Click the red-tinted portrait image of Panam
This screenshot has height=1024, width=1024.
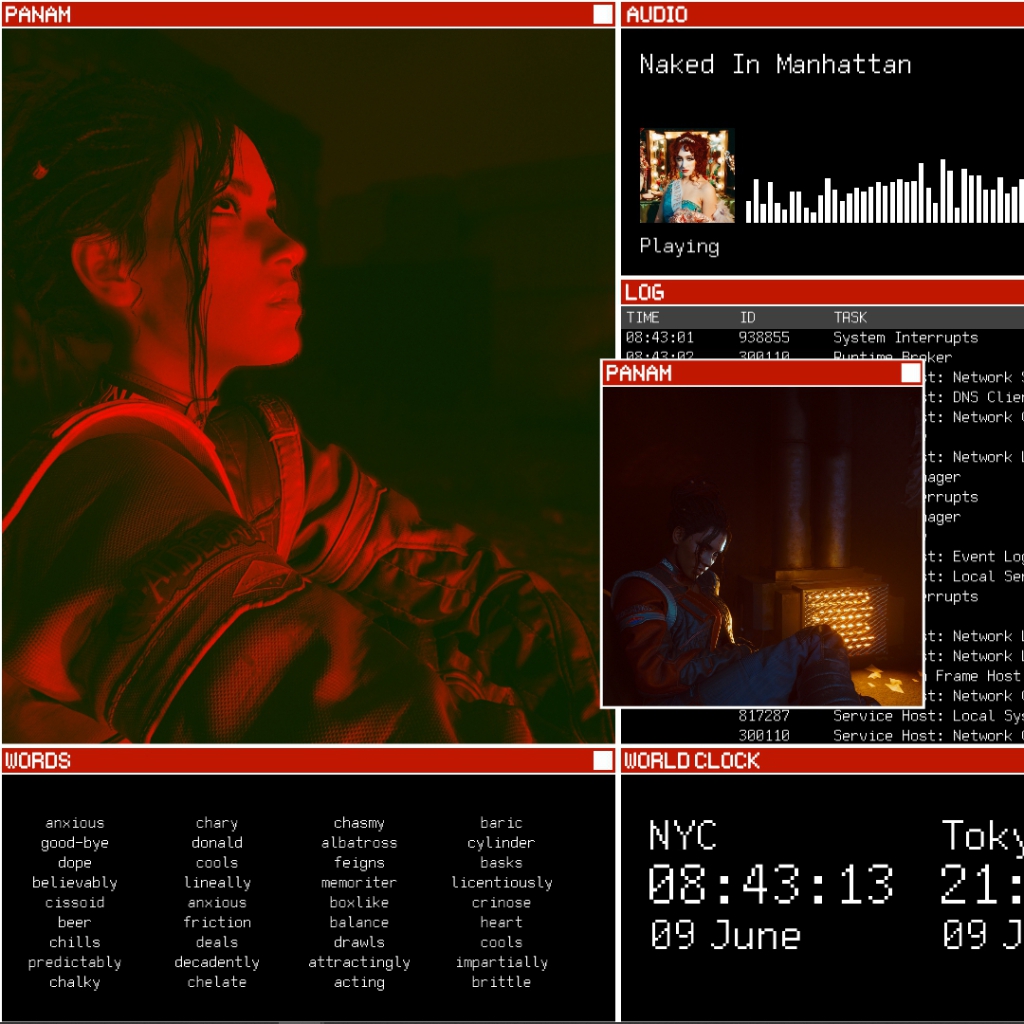coord(308,385)
